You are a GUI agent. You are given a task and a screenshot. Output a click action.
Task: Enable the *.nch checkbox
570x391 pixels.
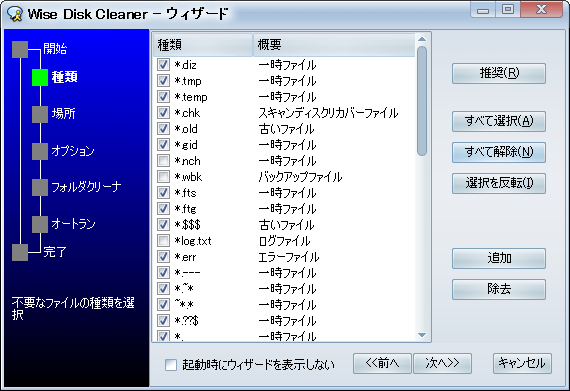pos(163,161)
